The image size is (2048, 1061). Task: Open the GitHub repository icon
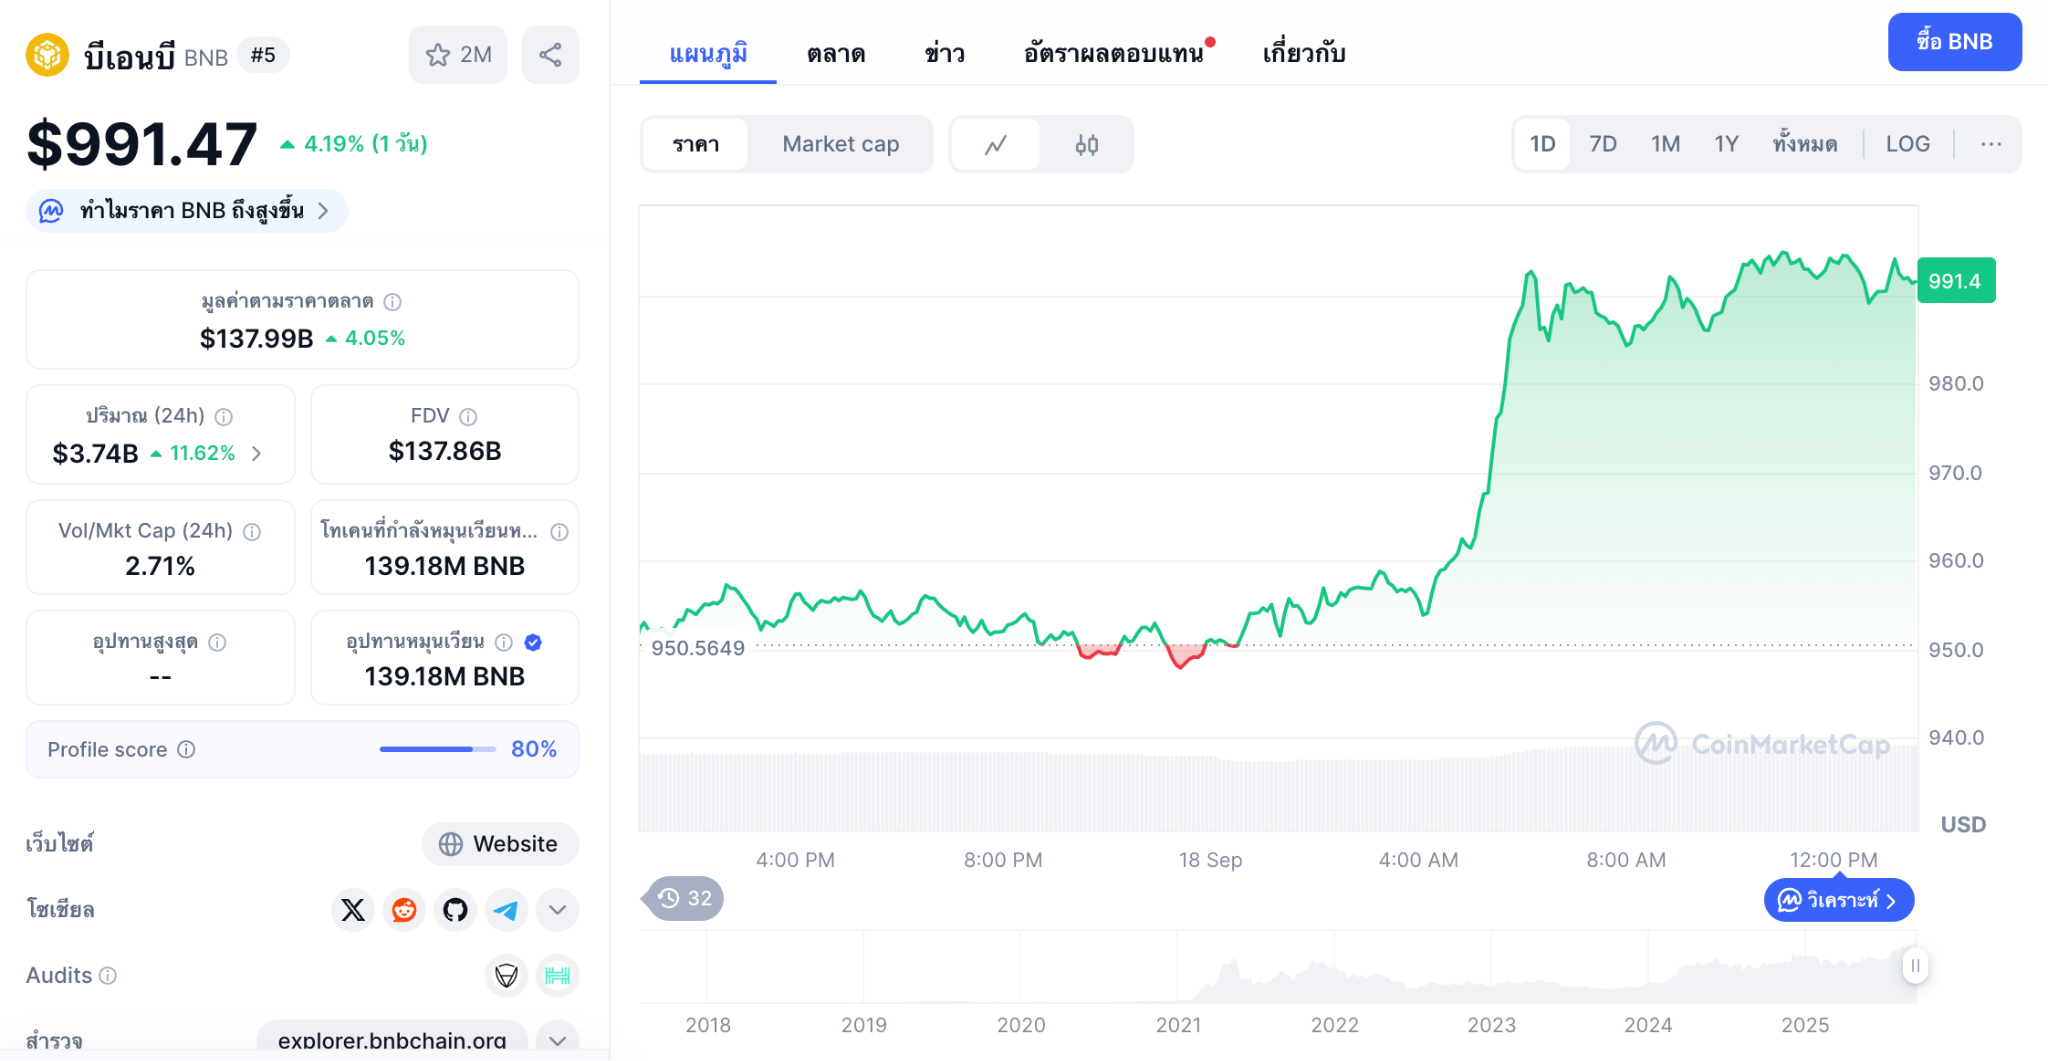455,910
